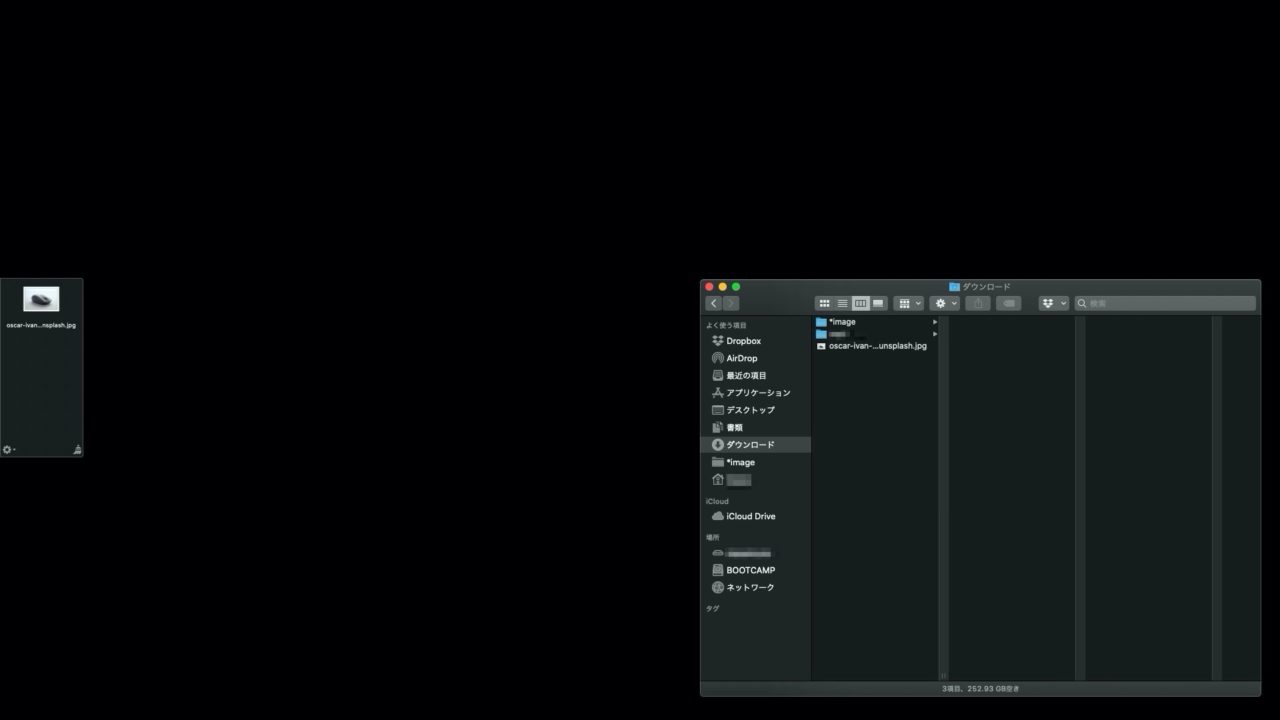Screen dimensions: 1280x720
Task: Maximize the Finder window with the green button
Action: tap(736, 287)
